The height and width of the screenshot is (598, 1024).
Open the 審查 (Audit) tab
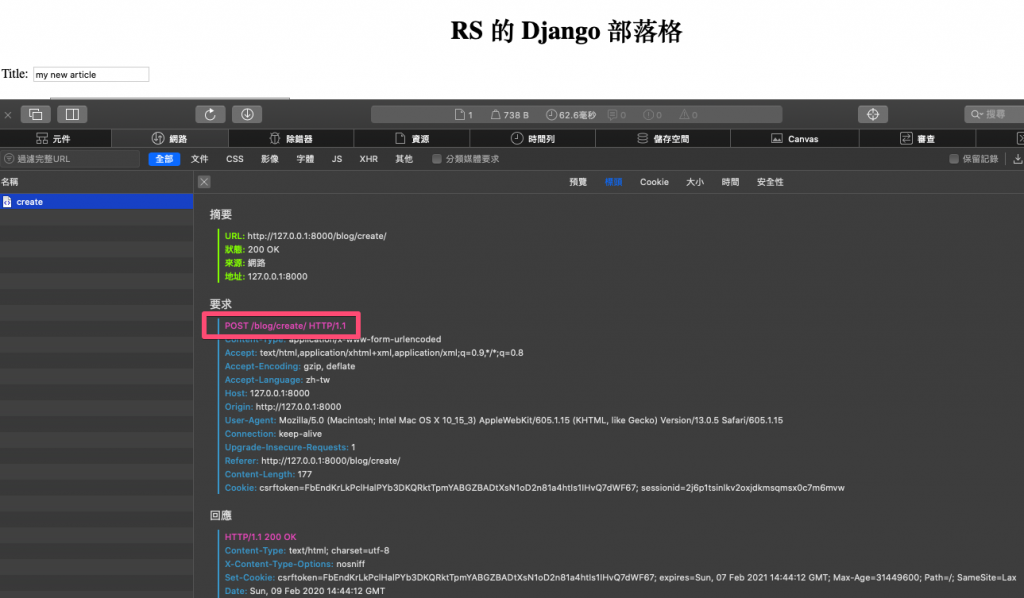coord(918,138)
